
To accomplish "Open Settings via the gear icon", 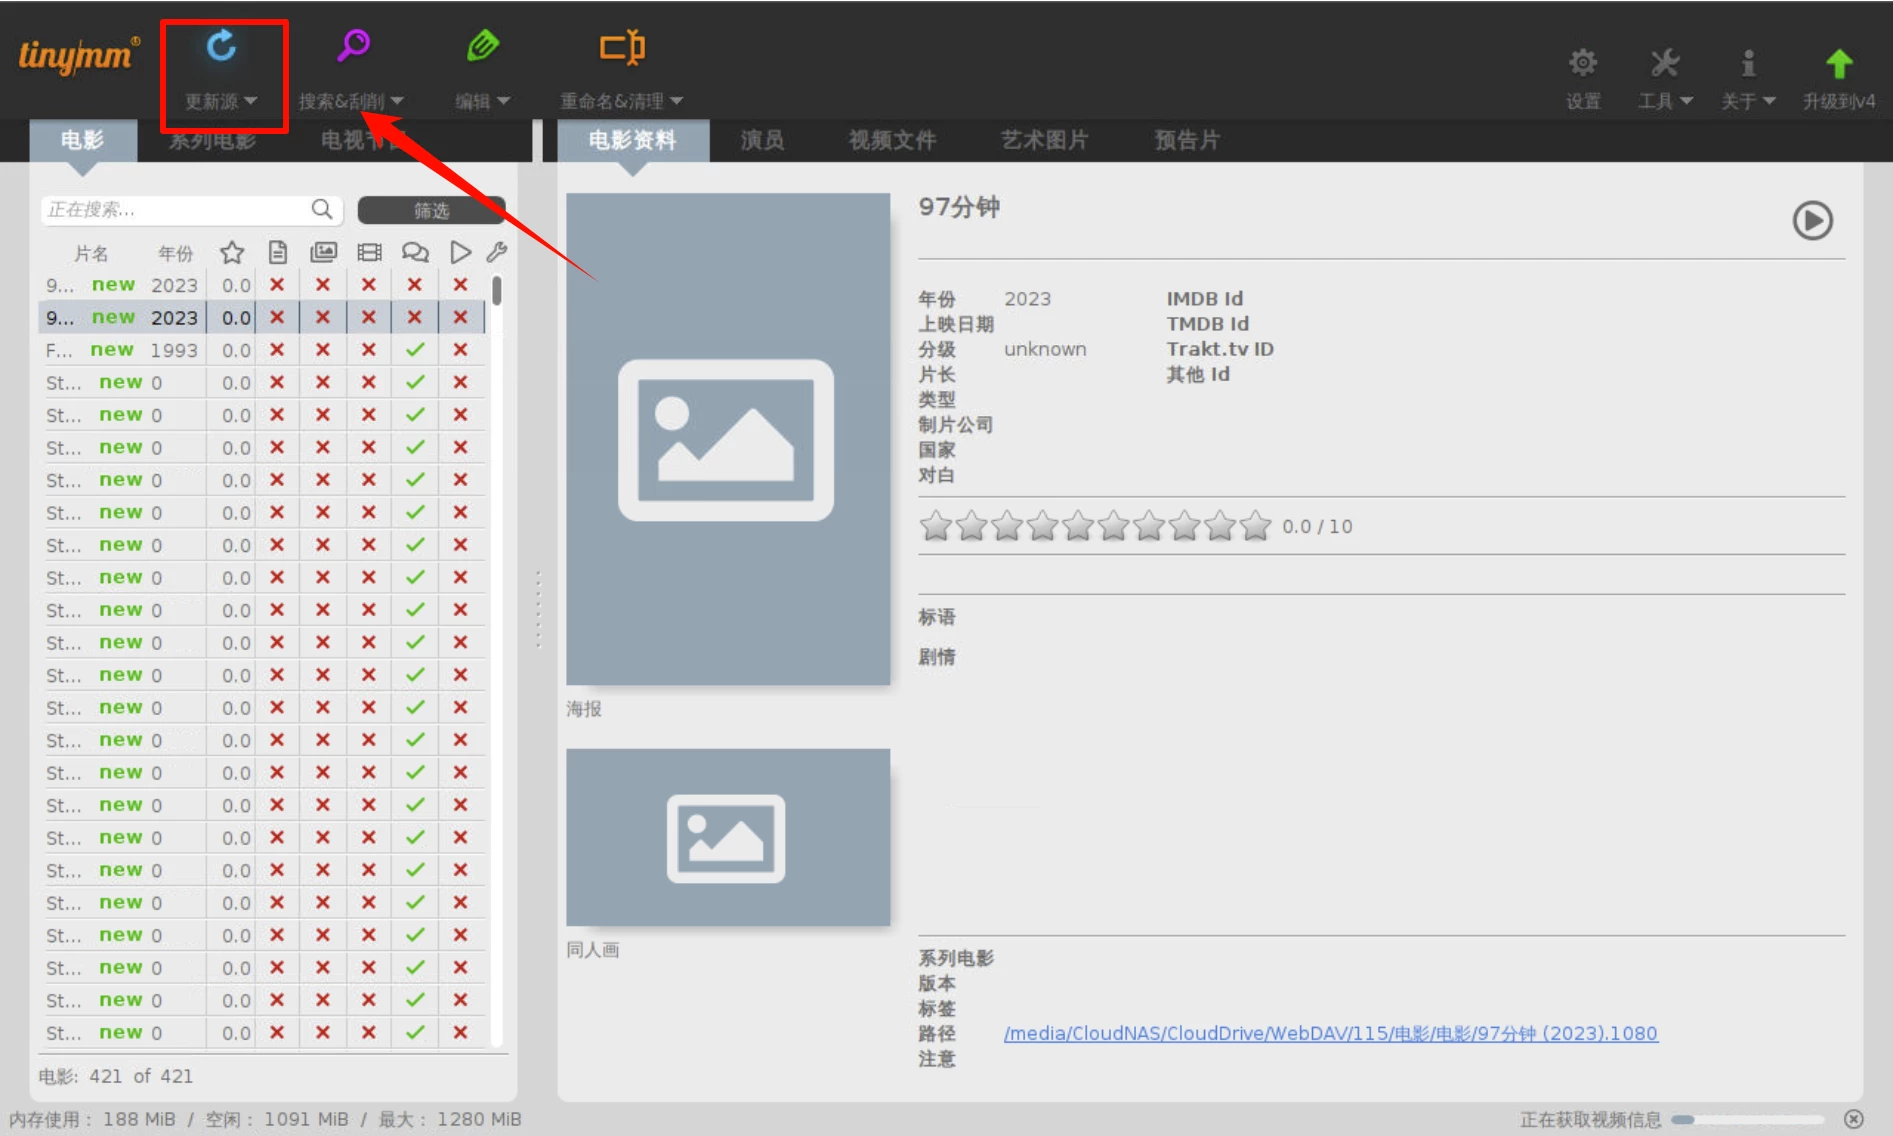I will tap(1582, 64).
